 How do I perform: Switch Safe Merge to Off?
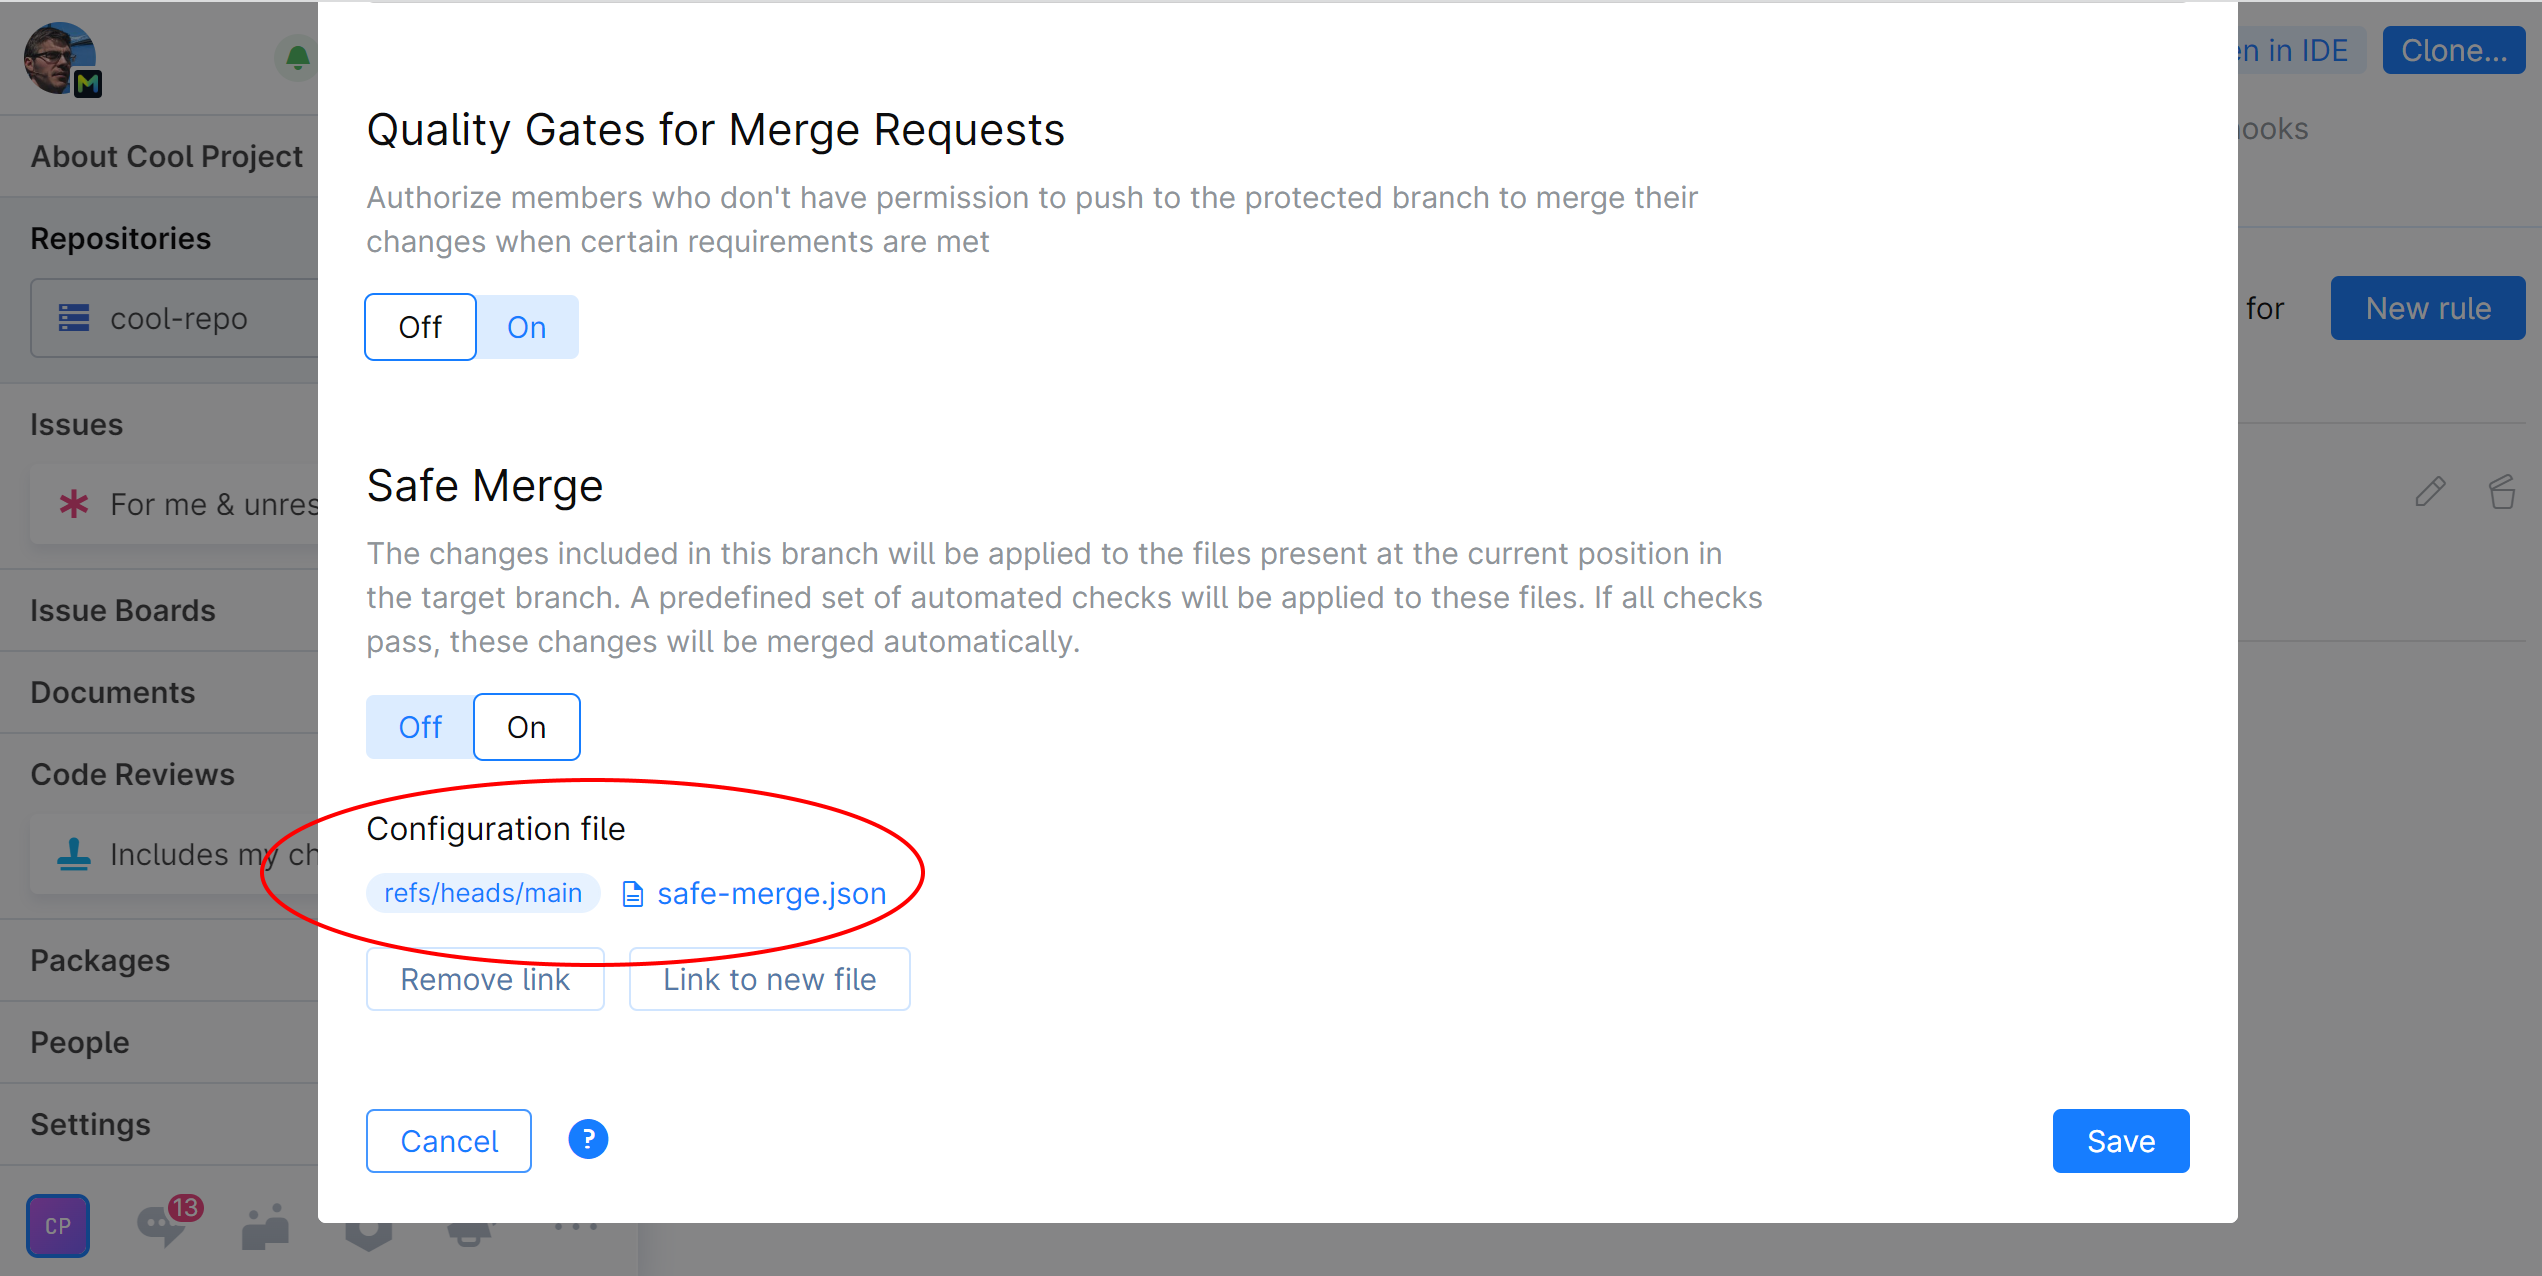pyautogui.click(x=420, y=727)
